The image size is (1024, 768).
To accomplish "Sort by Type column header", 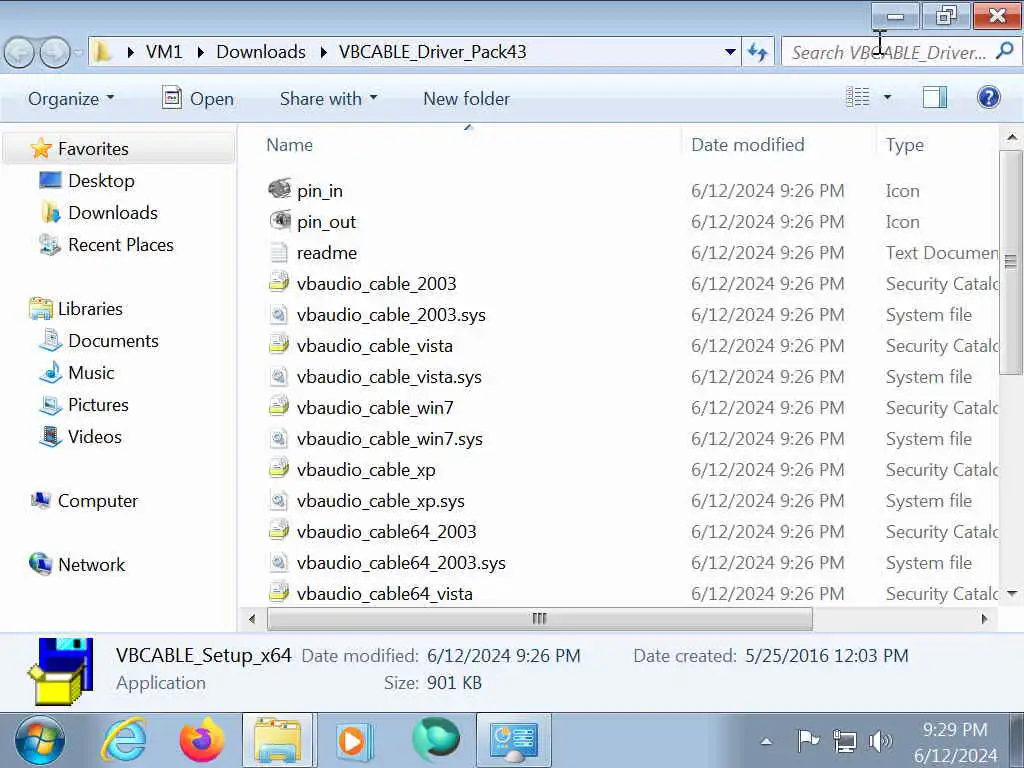I will click(x=904, y=144).
